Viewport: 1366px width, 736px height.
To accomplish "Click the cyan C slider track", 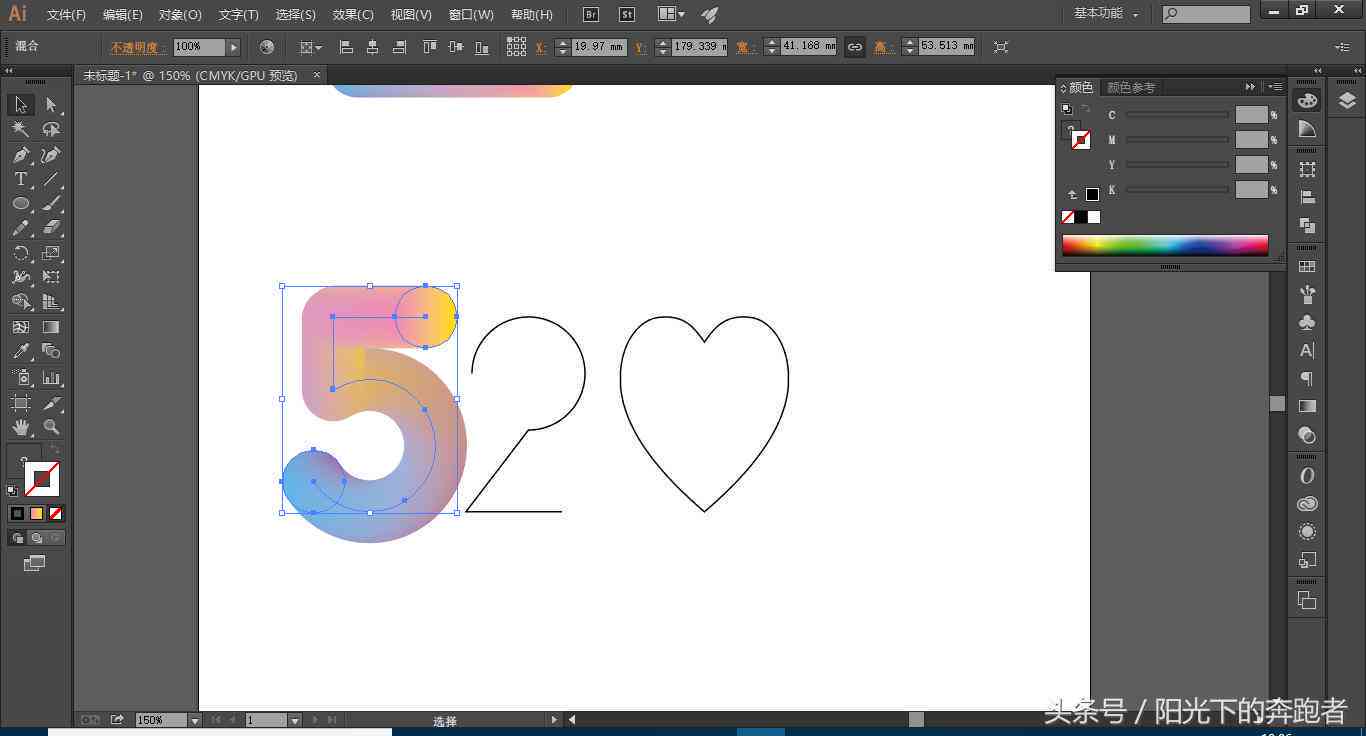I will (1177, 115).
